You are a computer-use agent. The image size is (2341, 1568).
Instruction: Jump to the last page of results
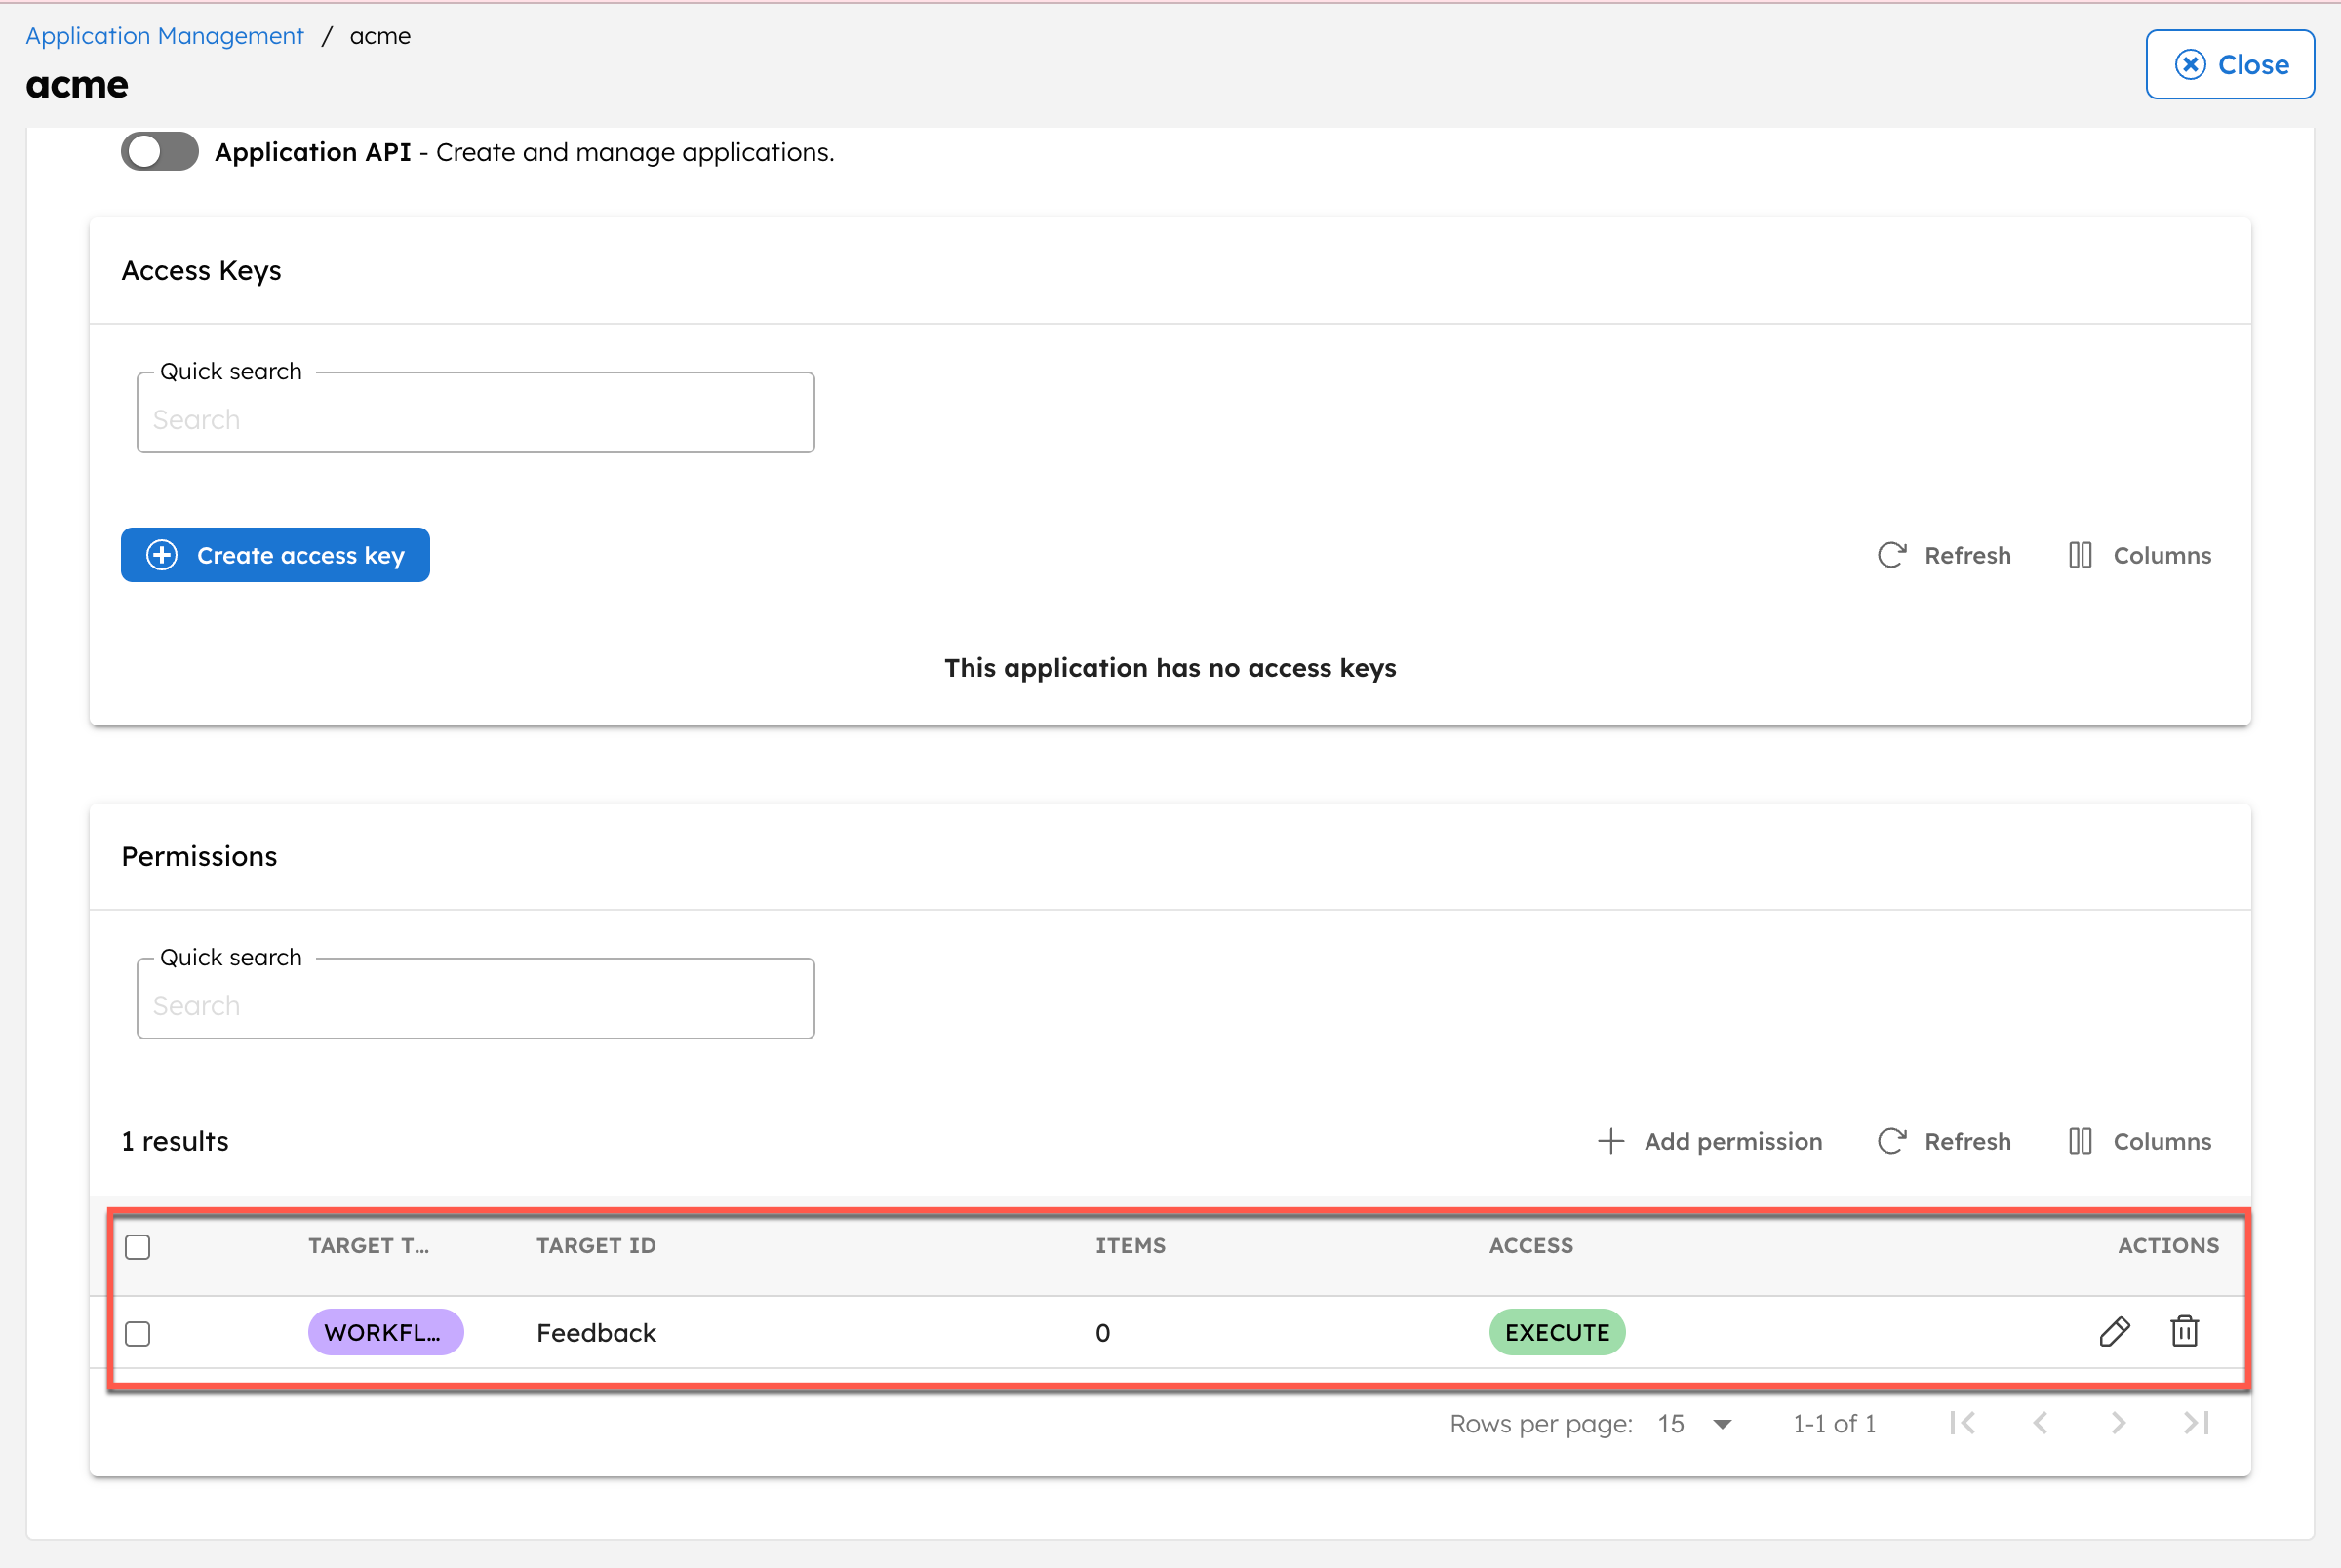click(2196, 1423)
